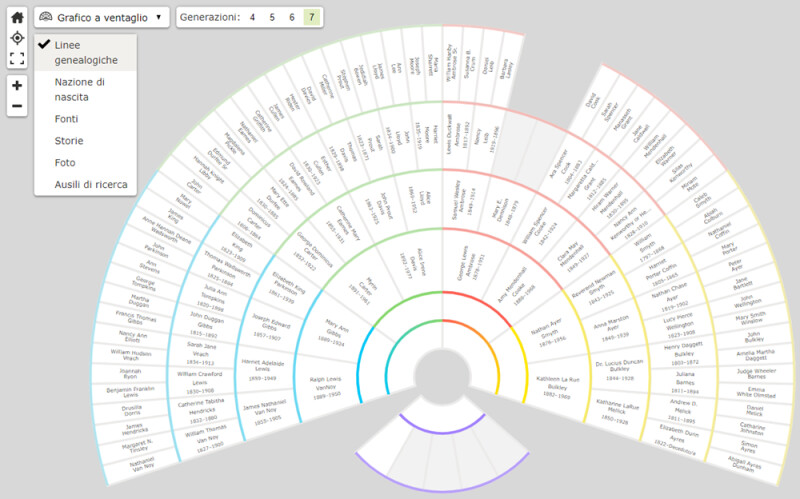Select the Foto option
The height and width of the screenshot is (499, 800).
click(86, 163)
